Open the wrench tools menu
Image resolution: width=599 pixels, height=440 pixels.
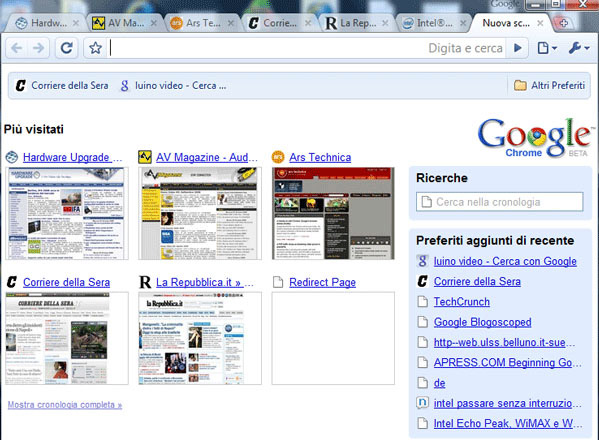[x=578, y=48]
